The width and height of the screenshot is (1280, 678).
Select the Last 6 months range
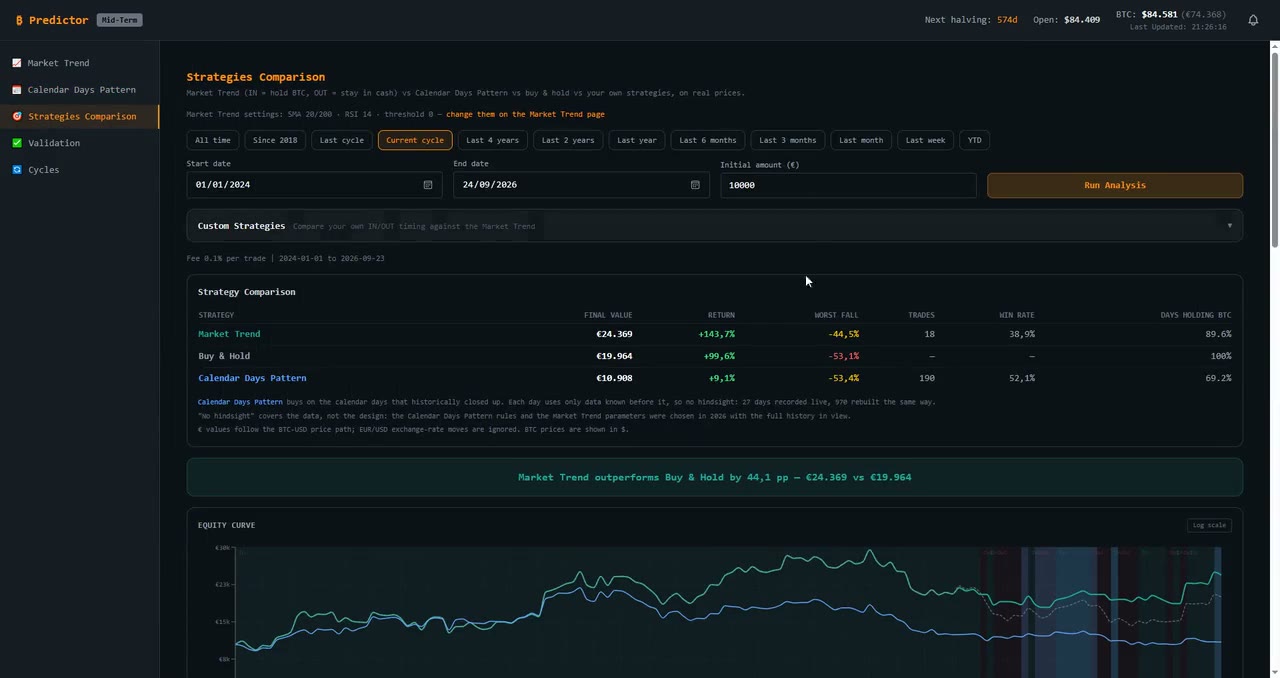tap(708, 140)
